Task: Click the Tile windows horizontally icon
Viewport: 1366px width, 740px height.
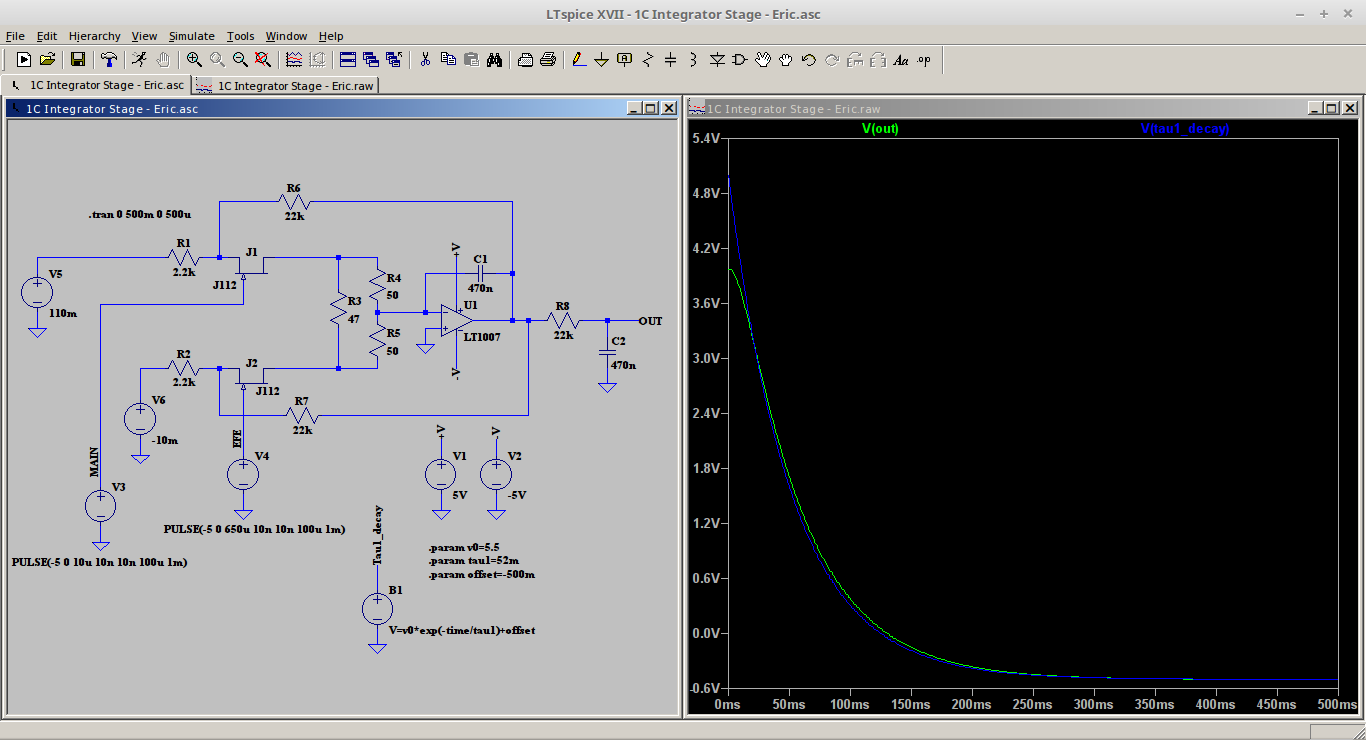Action: (348, 60)
